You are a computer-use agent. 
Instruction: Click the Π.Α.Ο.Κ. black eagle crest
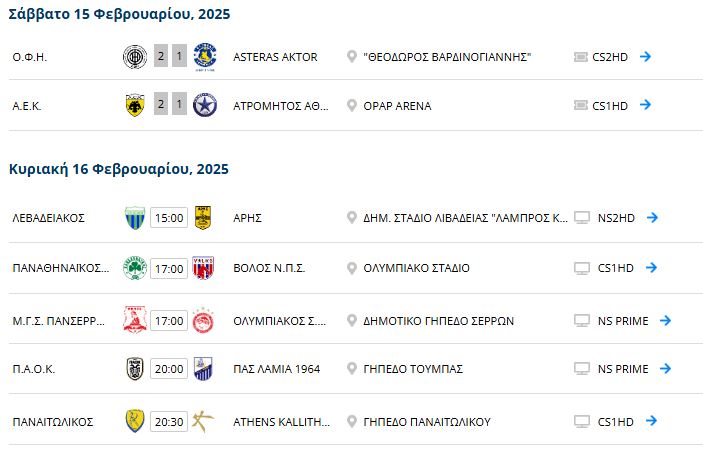(135, 369)
